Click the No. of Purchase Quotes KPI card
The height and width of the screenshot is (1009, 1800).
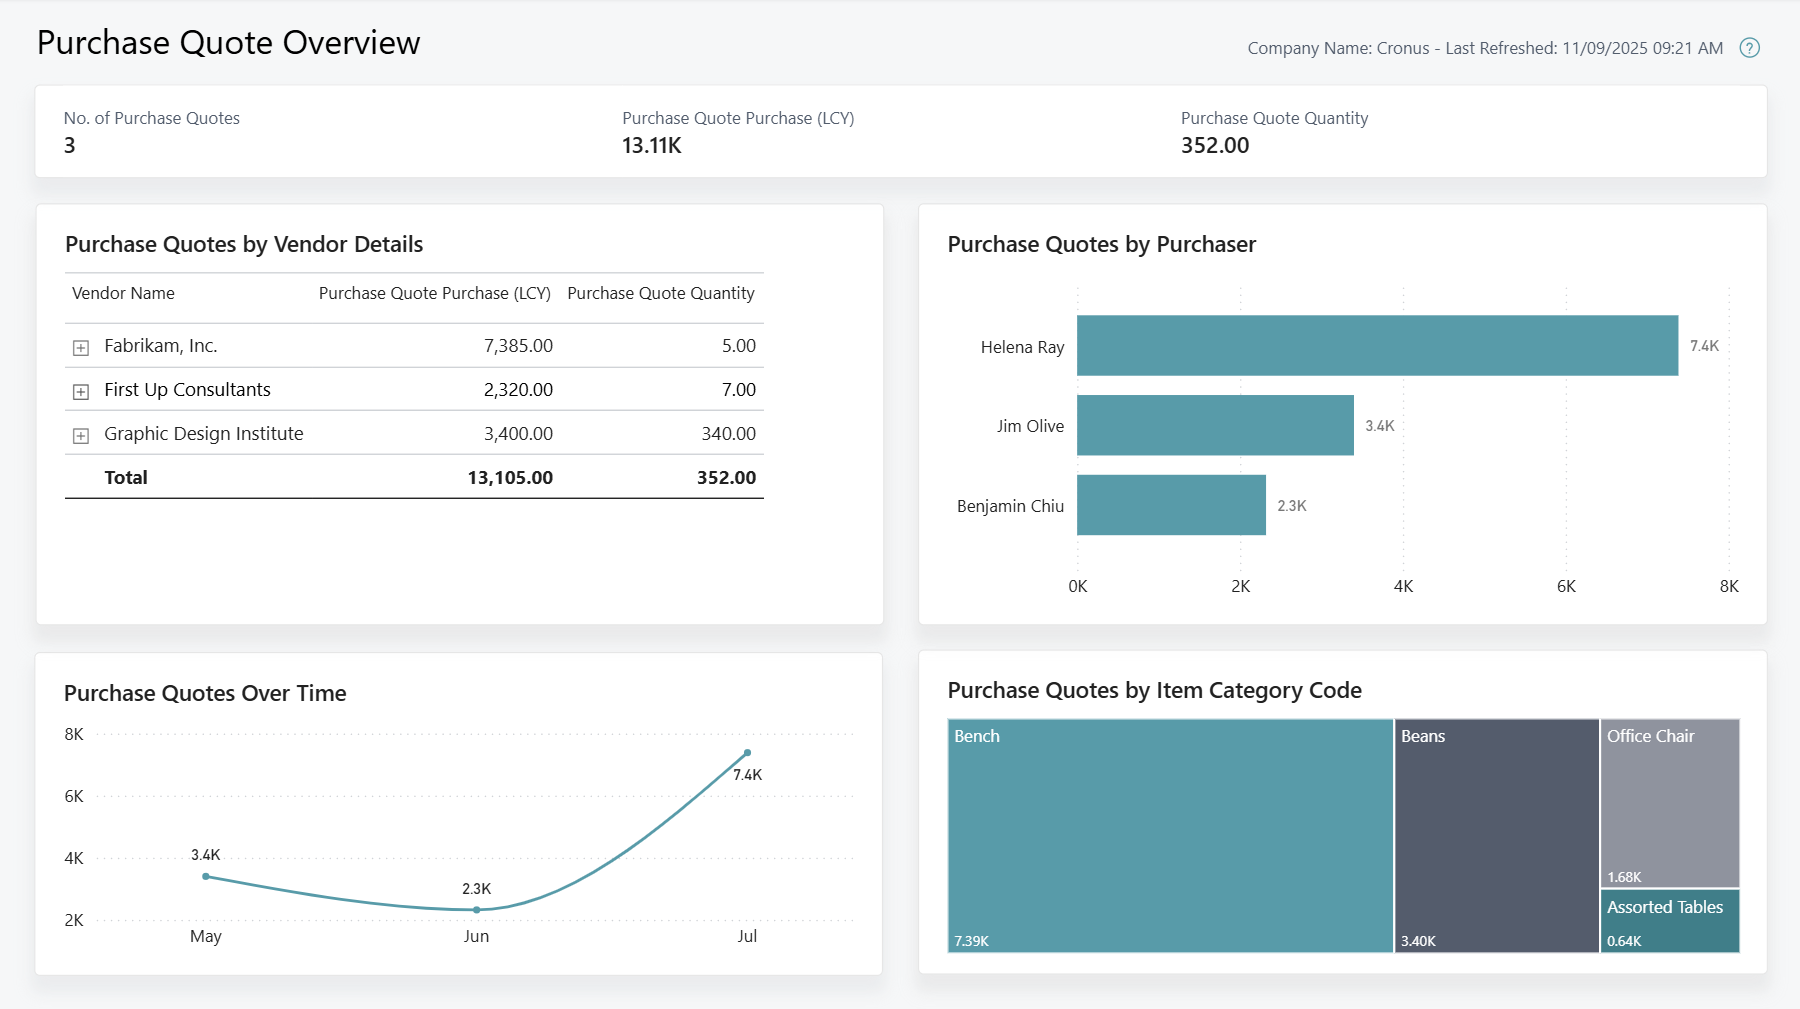[152, 133]
